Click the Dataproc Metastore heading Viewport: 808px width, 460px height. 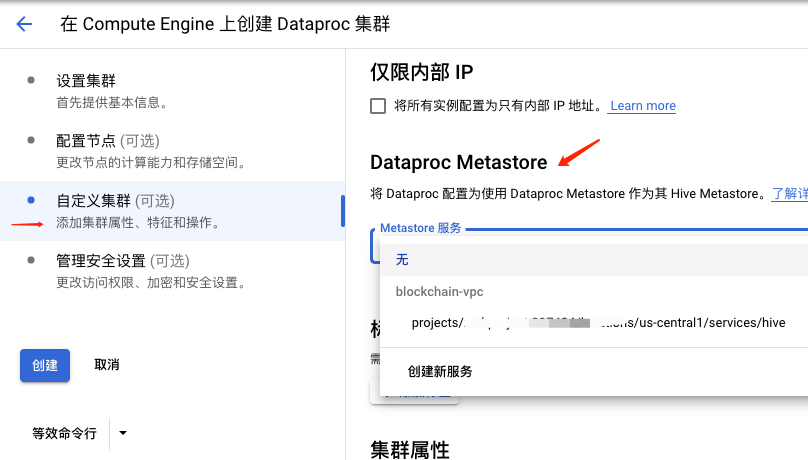[459, 162]
